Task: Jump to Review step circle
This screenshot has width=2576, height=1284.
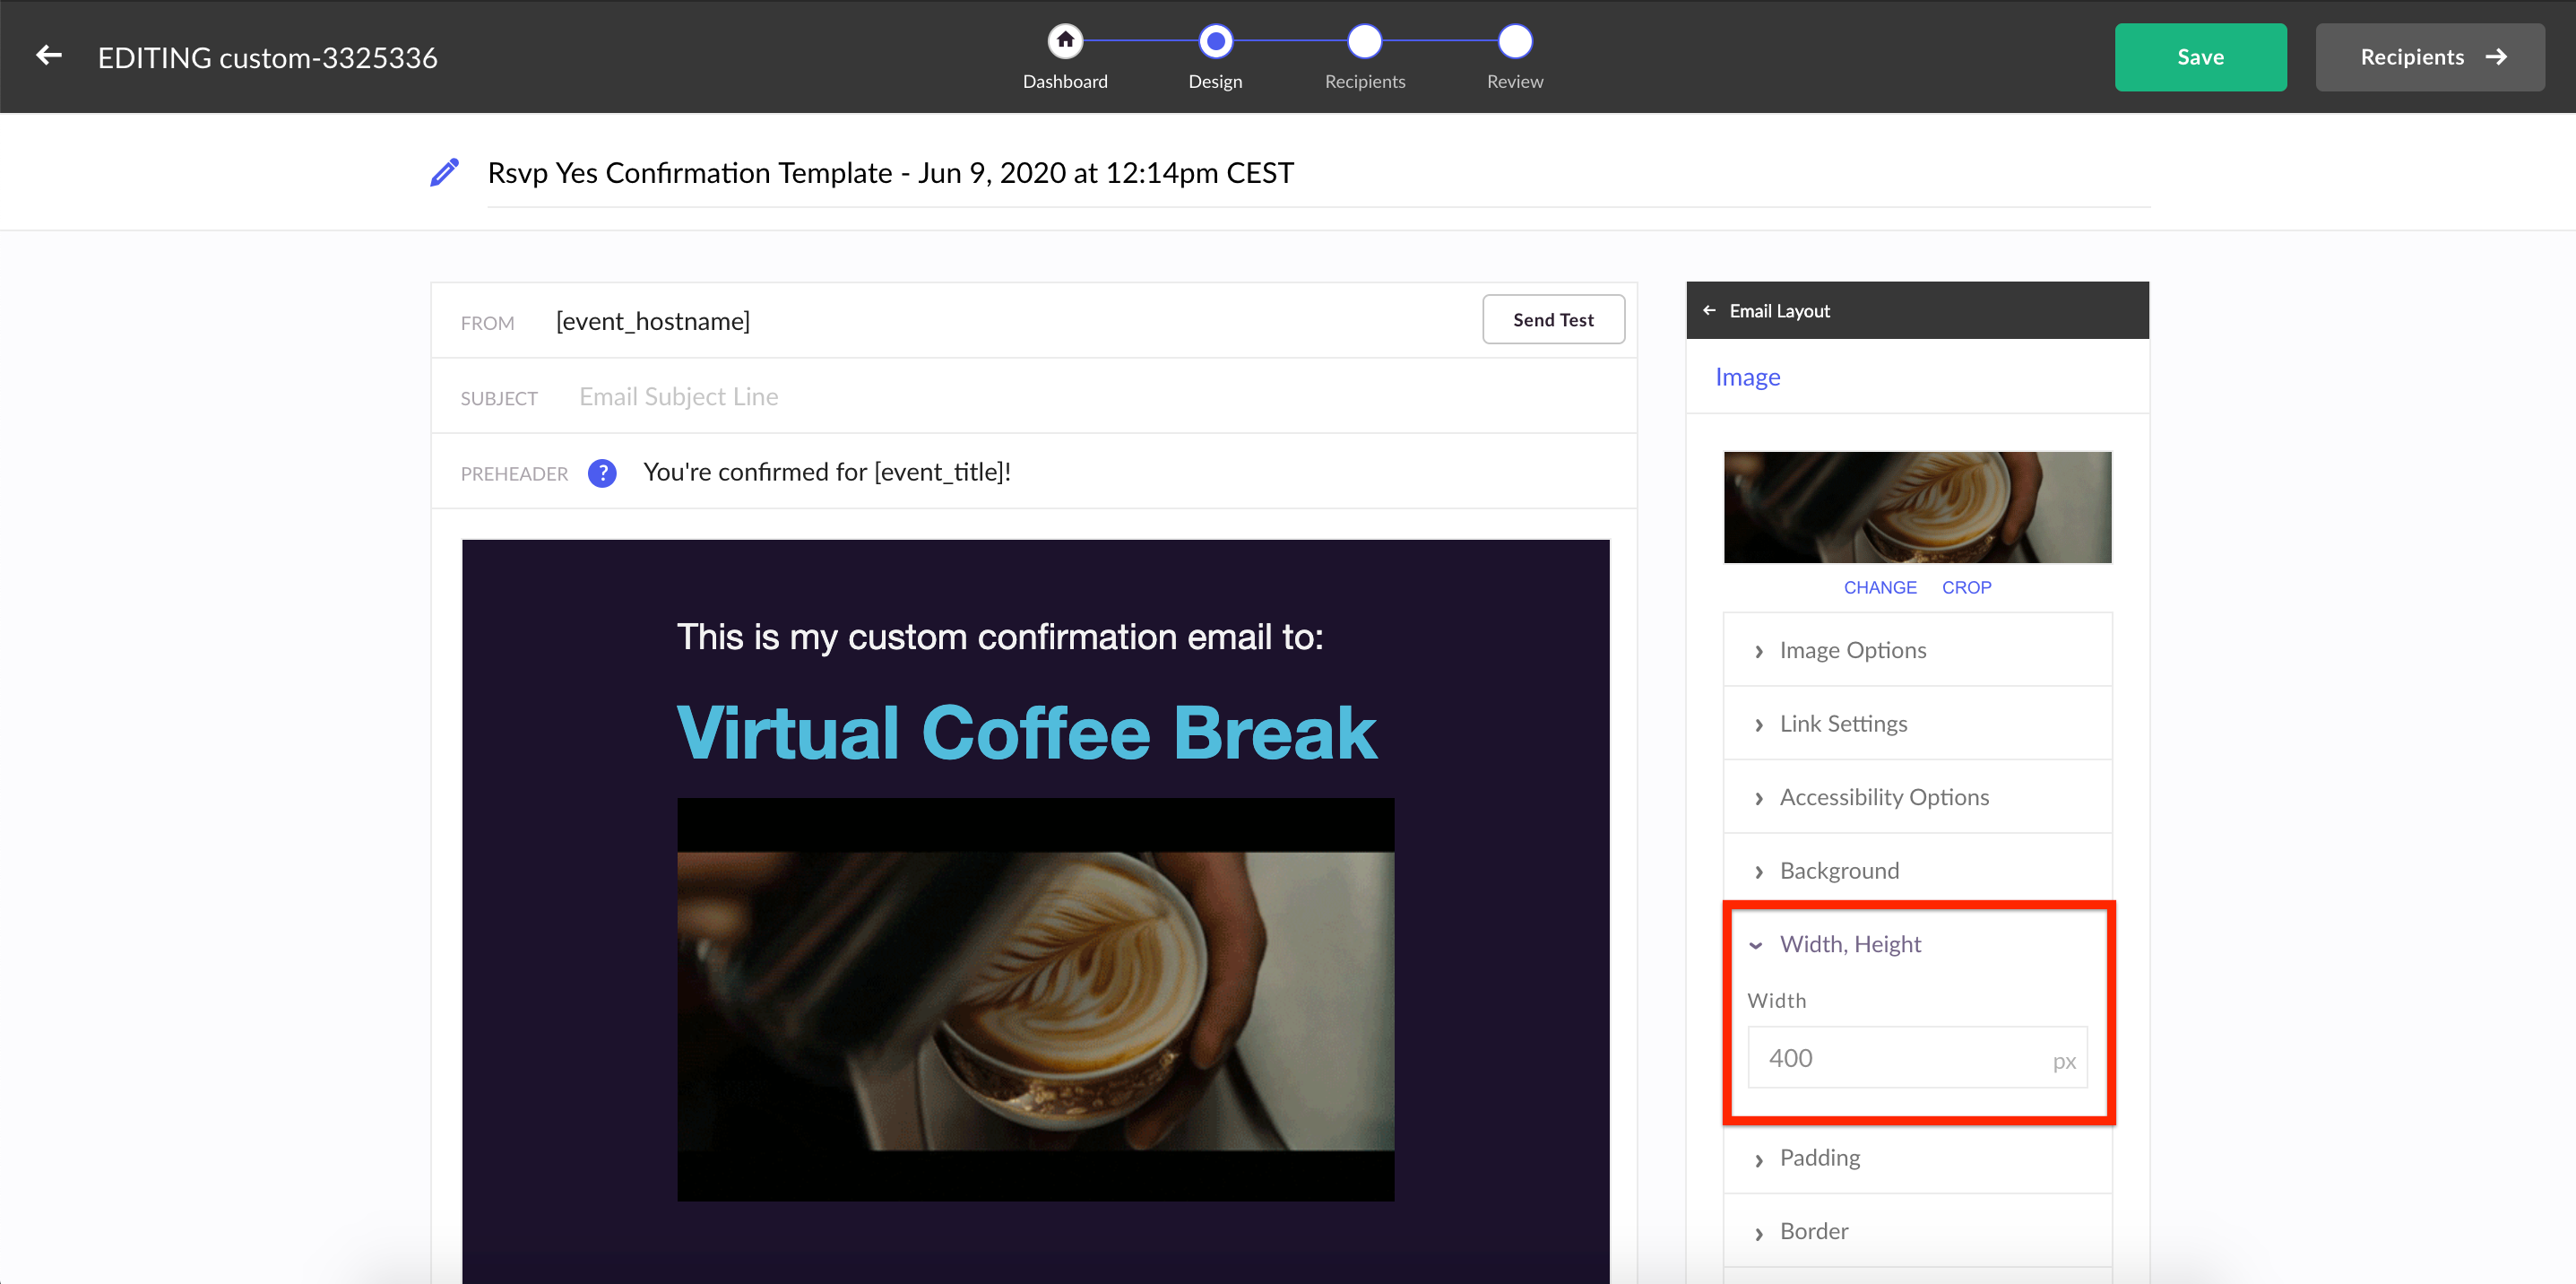Action: 1515,41
